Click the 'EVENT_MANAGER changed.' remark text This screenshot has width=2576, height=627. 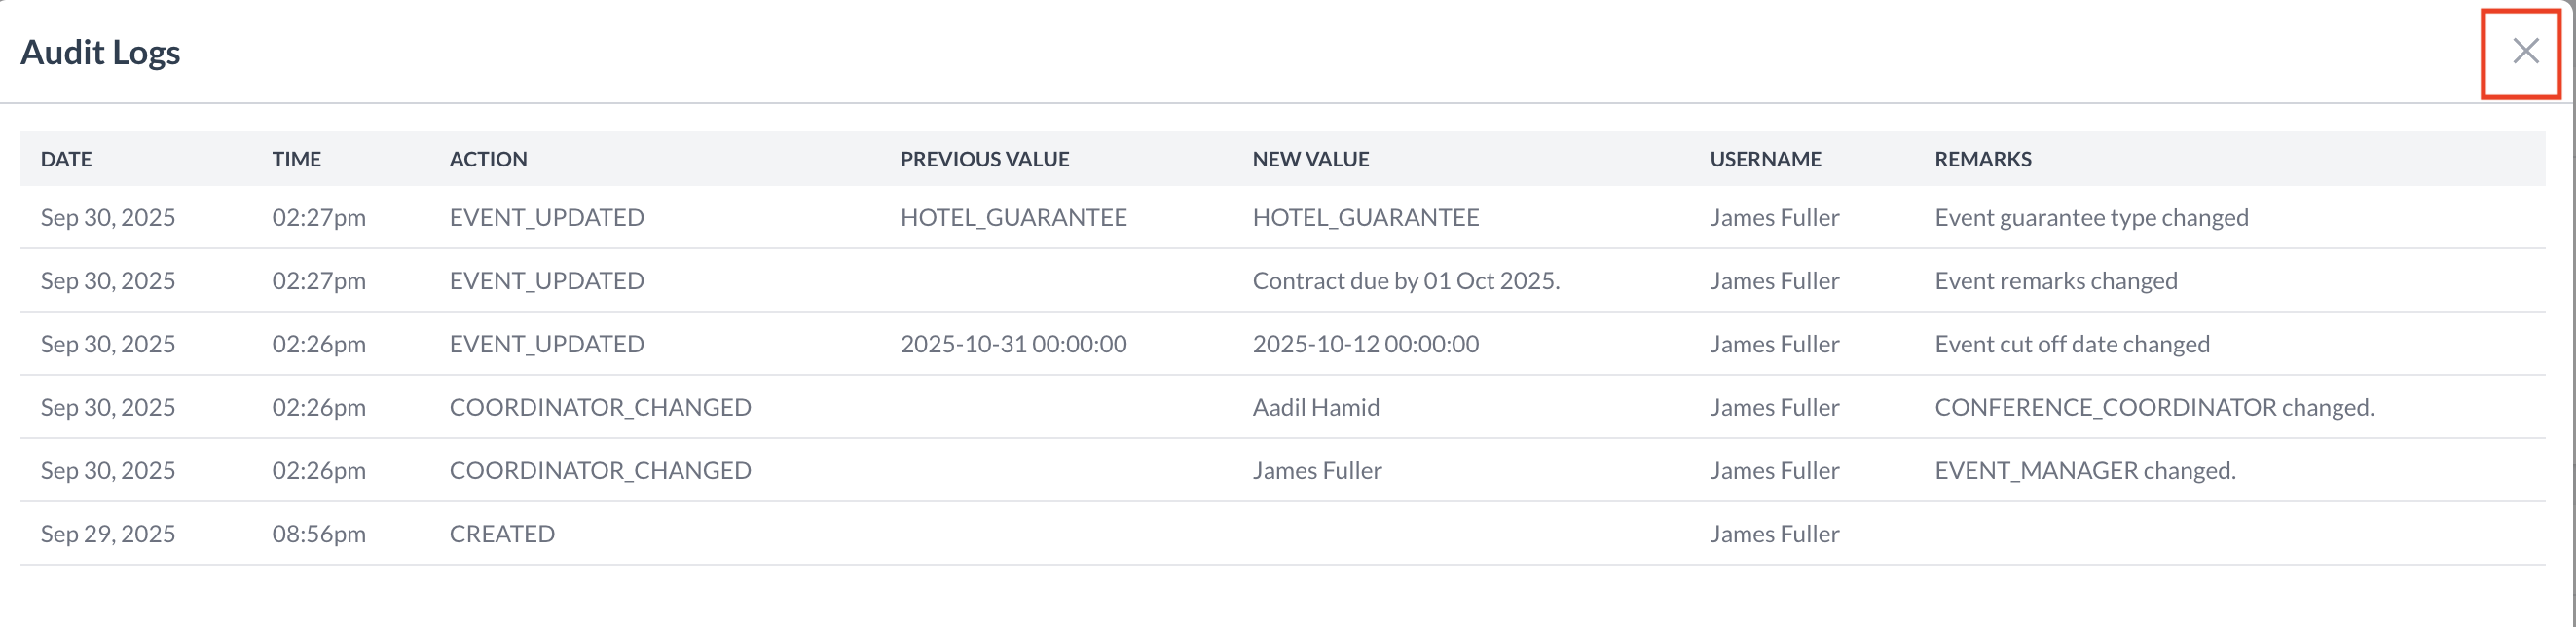(x=2085, y=470)
